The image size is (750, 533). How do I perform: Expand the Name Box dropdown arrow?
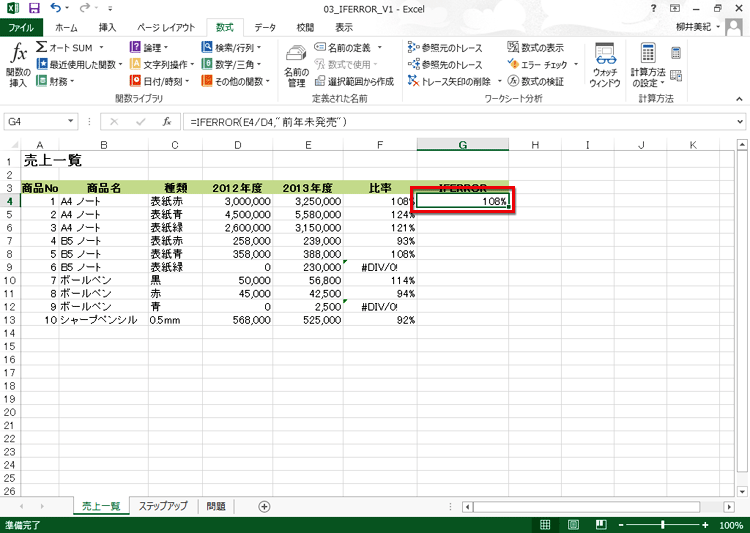coord(70,122)
